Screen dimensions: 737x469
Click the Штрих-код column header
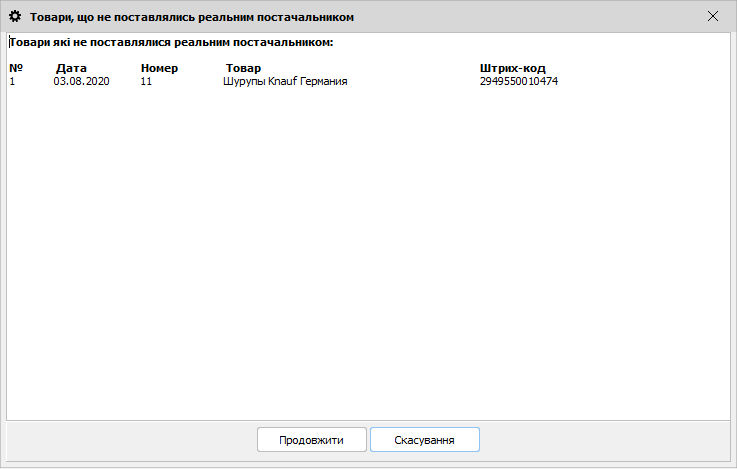(x=512, y=68)
